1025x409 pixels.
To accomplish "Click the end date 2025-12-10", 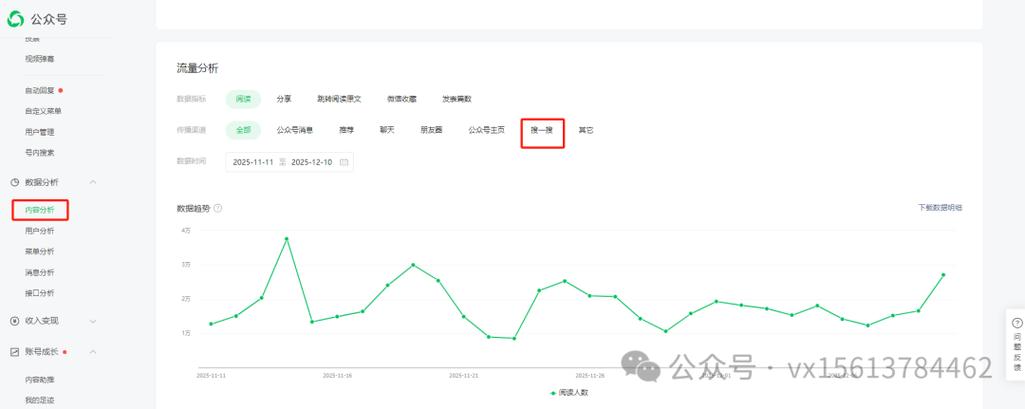I will pyautogui.click(x=312, y=162).
